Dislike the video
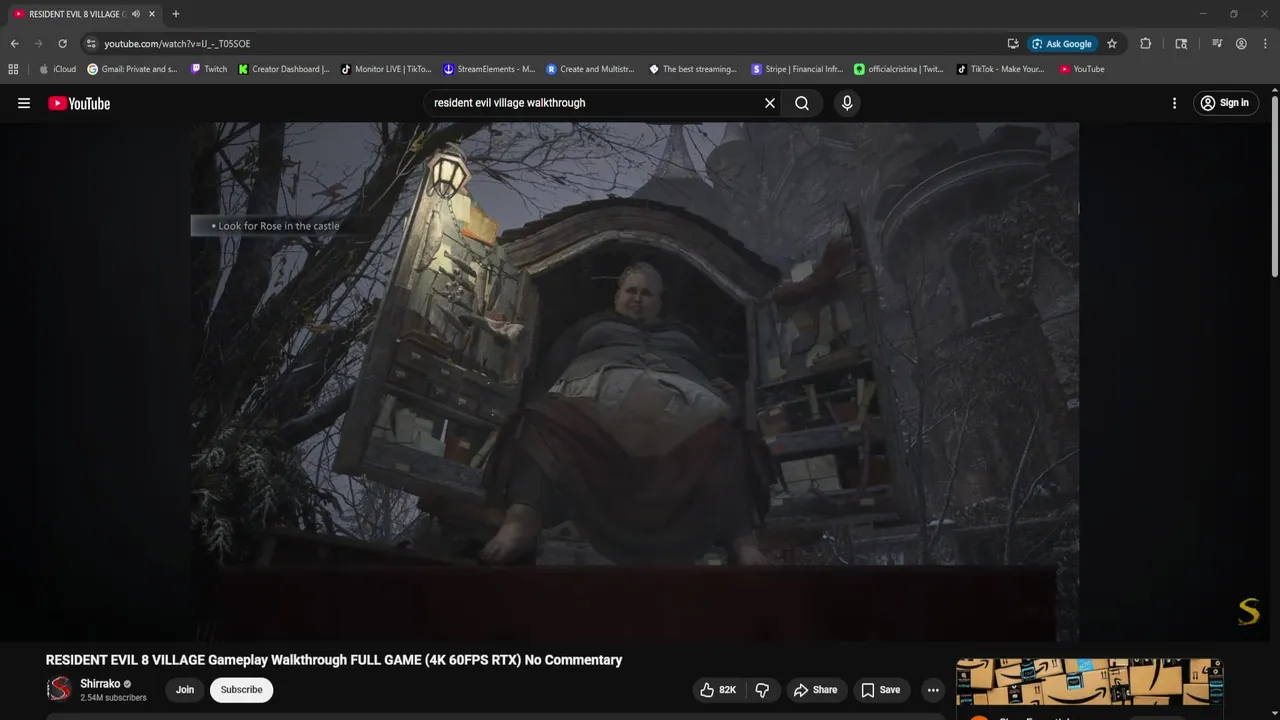The width and height of the screenshot is (1280, 720). tap(763, 690)
